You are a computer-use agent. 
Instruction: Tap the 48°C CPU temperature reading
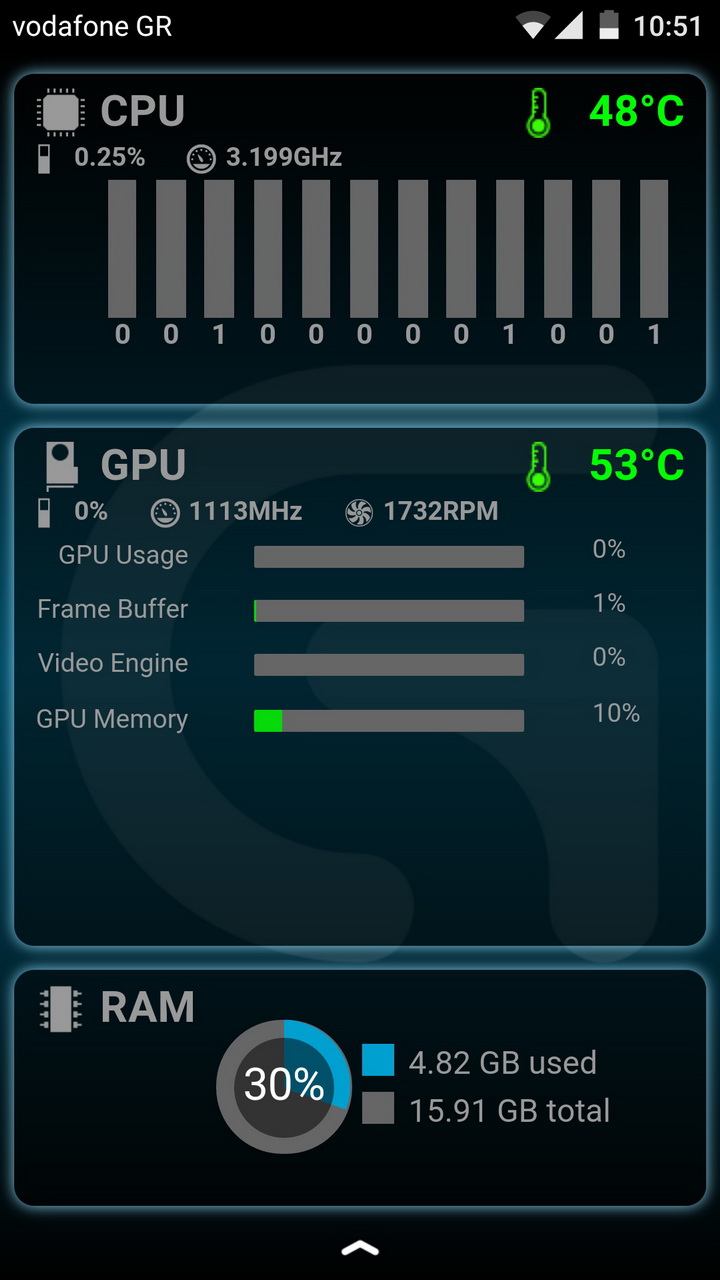[x=637, y=111]
